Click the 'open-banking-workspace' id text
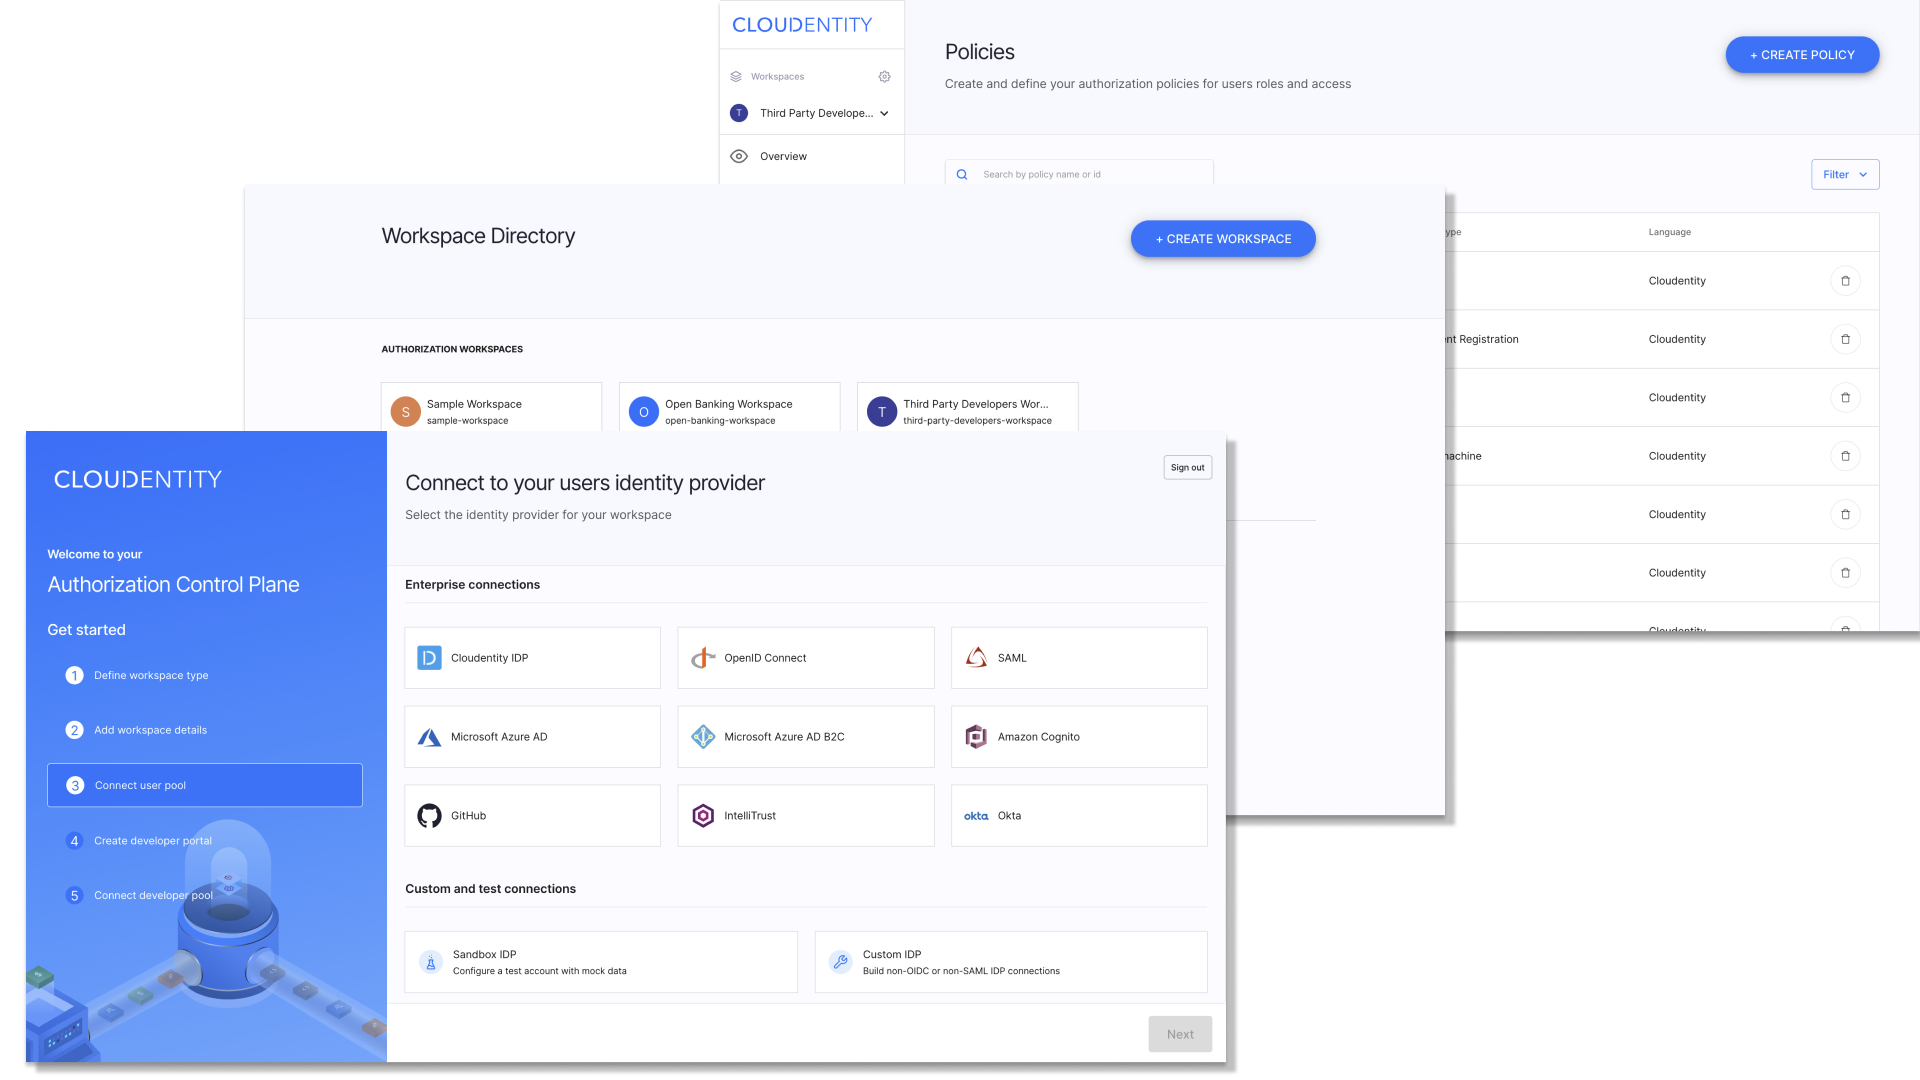 [719, 421]
